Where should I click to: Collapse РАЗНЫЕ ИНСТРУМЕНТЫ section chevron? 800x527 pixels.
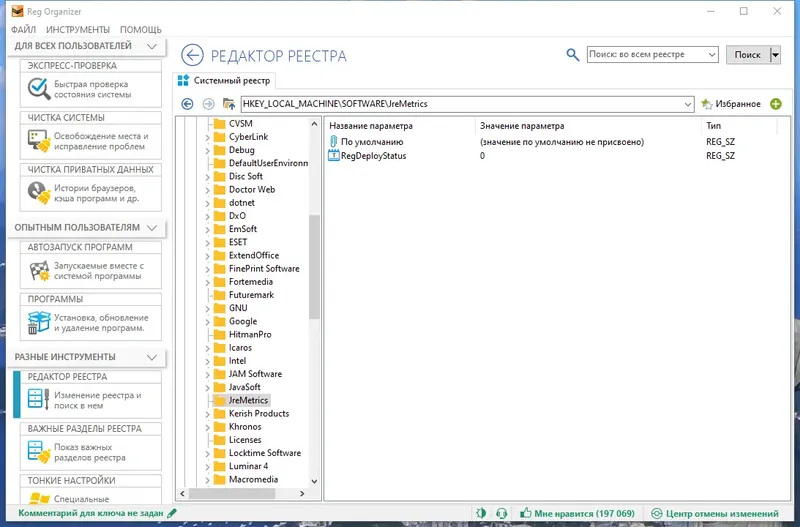click(x=152, y=357)
